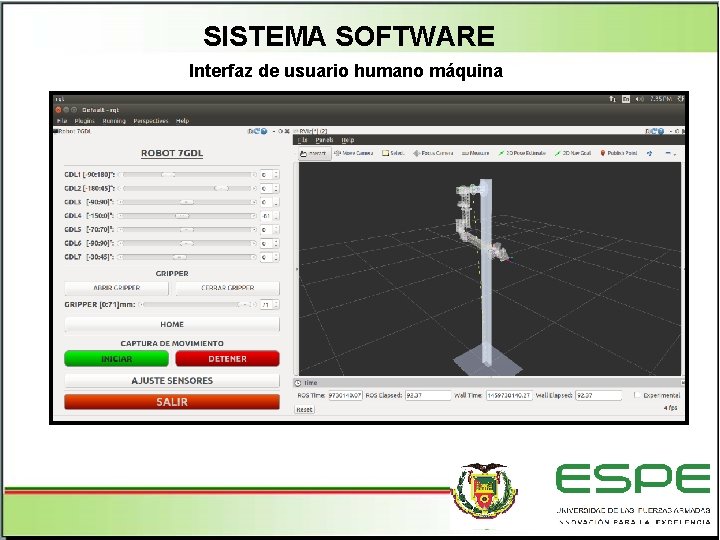Select the 2D Nav Goal tool
The height and width of the screenshot is (540, 720).
[x=573, y=153]
